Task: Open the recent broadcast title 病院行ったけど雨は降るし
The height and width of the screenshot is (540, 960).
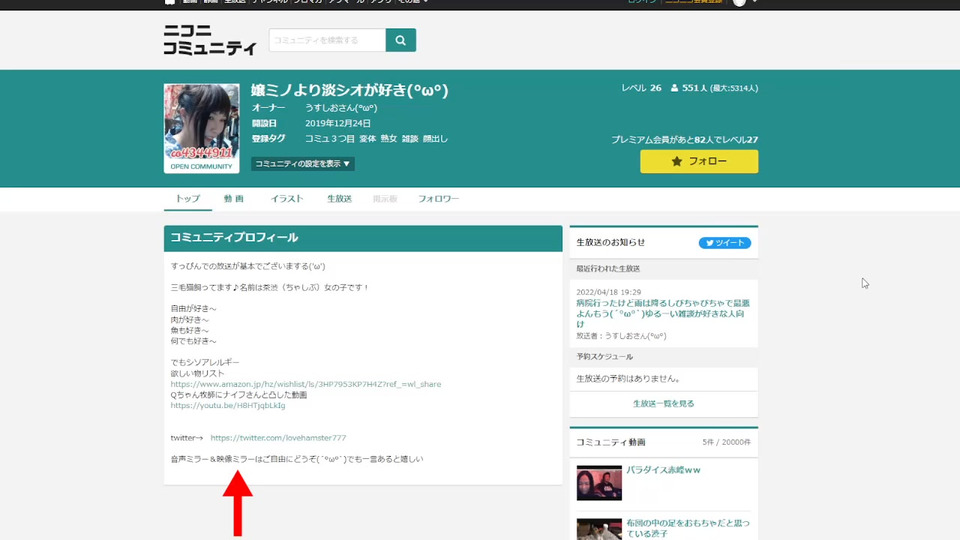Action: (x=662, y=313)
